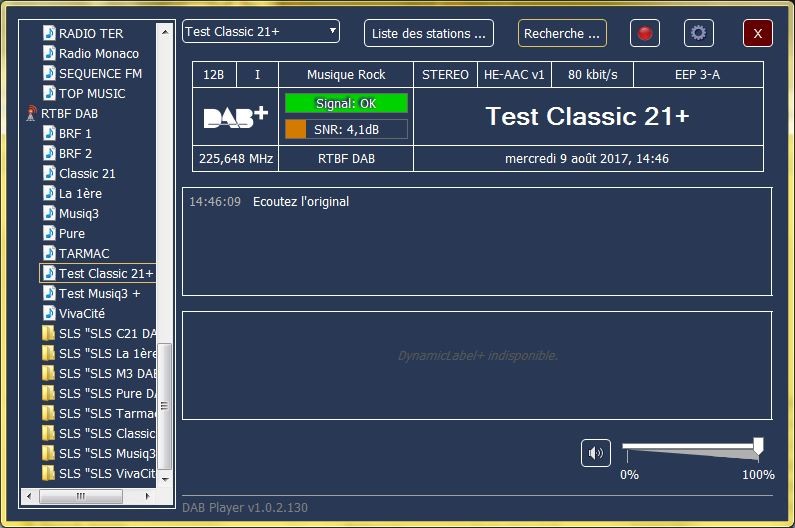The height and width of the screenshot is (528, 795).
Task: Click the RTBF DAB ensemble cell in info table
Action: click(346, 159)
